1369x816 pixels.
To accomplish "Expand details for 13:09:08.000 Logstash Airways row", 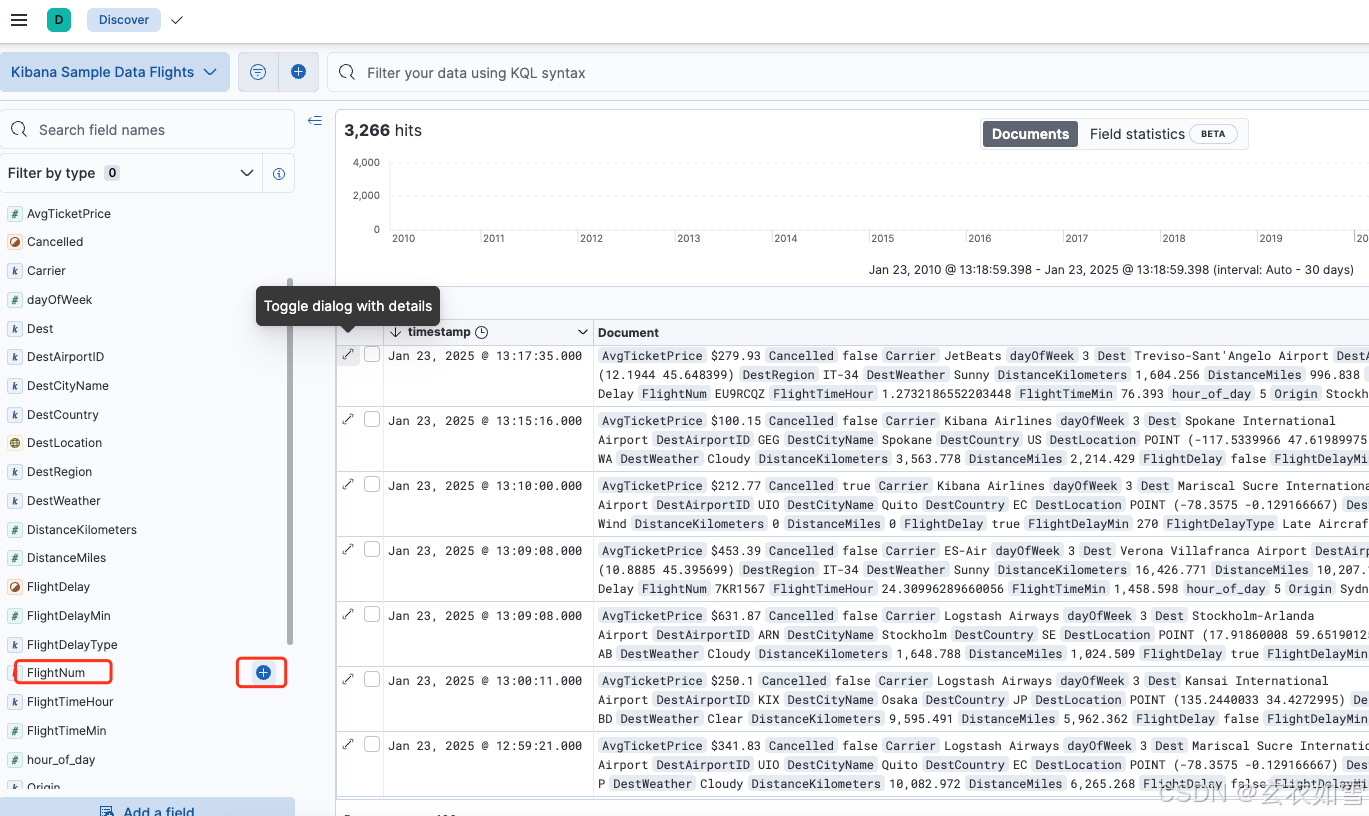I will (x=348, y=614).
